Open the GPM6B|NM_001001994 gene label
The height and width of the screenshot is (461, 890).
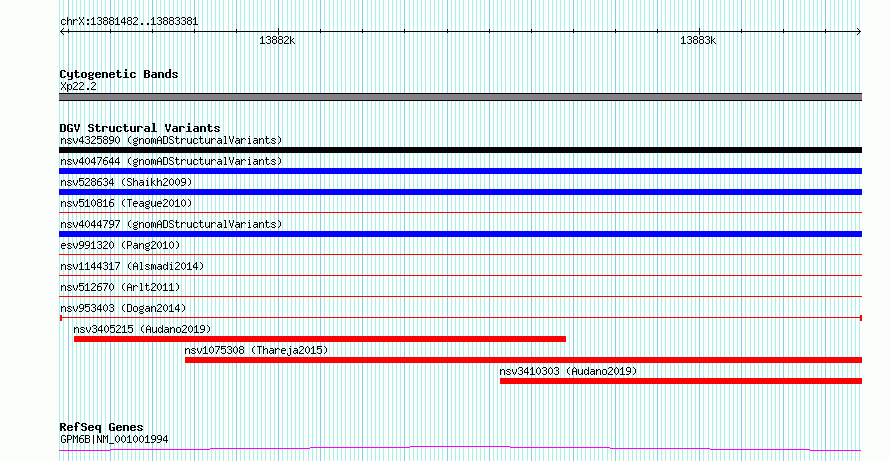(114, 439)
